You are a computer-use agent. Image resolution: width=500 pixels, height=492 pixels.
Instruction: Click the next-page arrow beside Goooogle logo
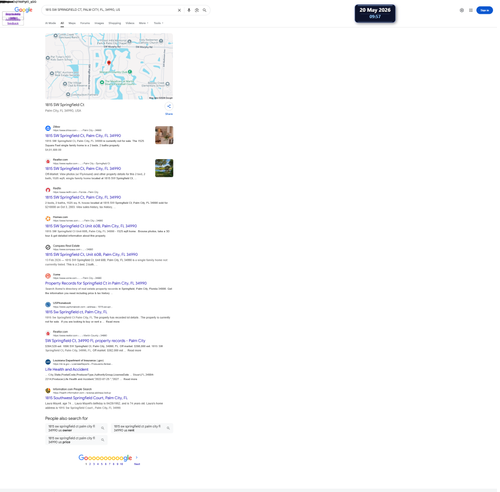(137, 457)
